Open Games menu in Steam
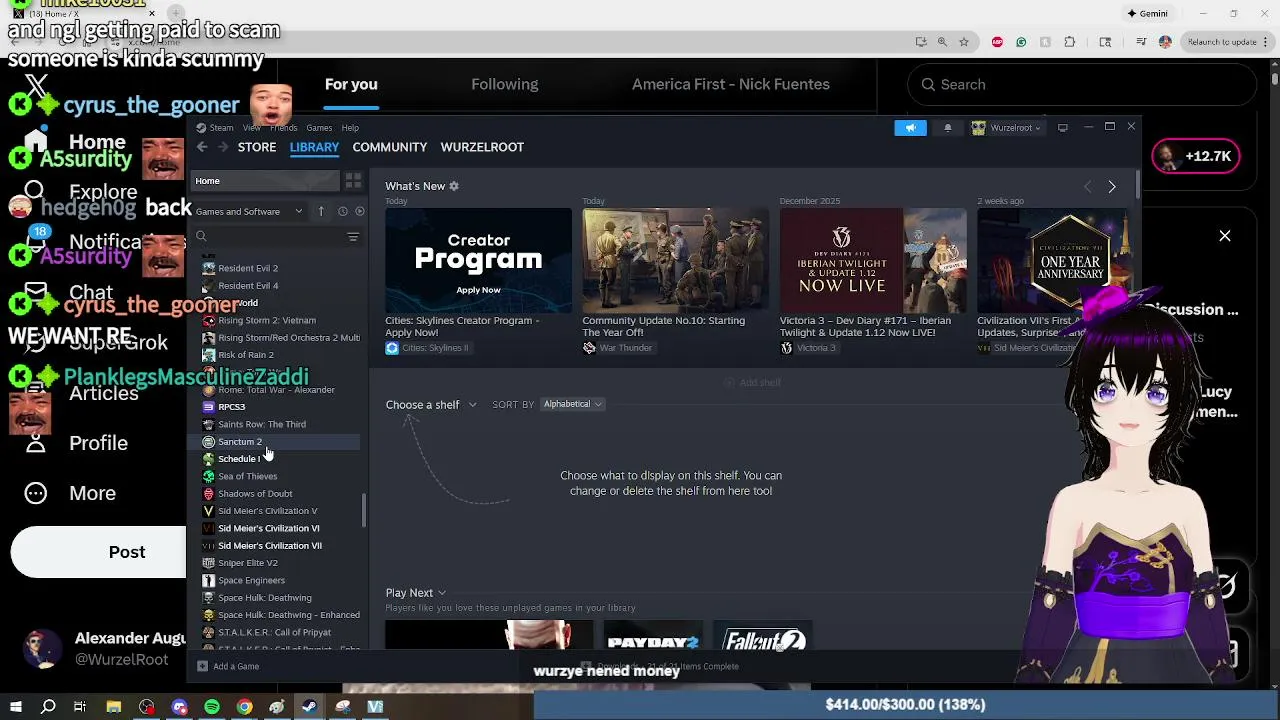This screenshot has width=1280, height=720. (x=319, y=128)
